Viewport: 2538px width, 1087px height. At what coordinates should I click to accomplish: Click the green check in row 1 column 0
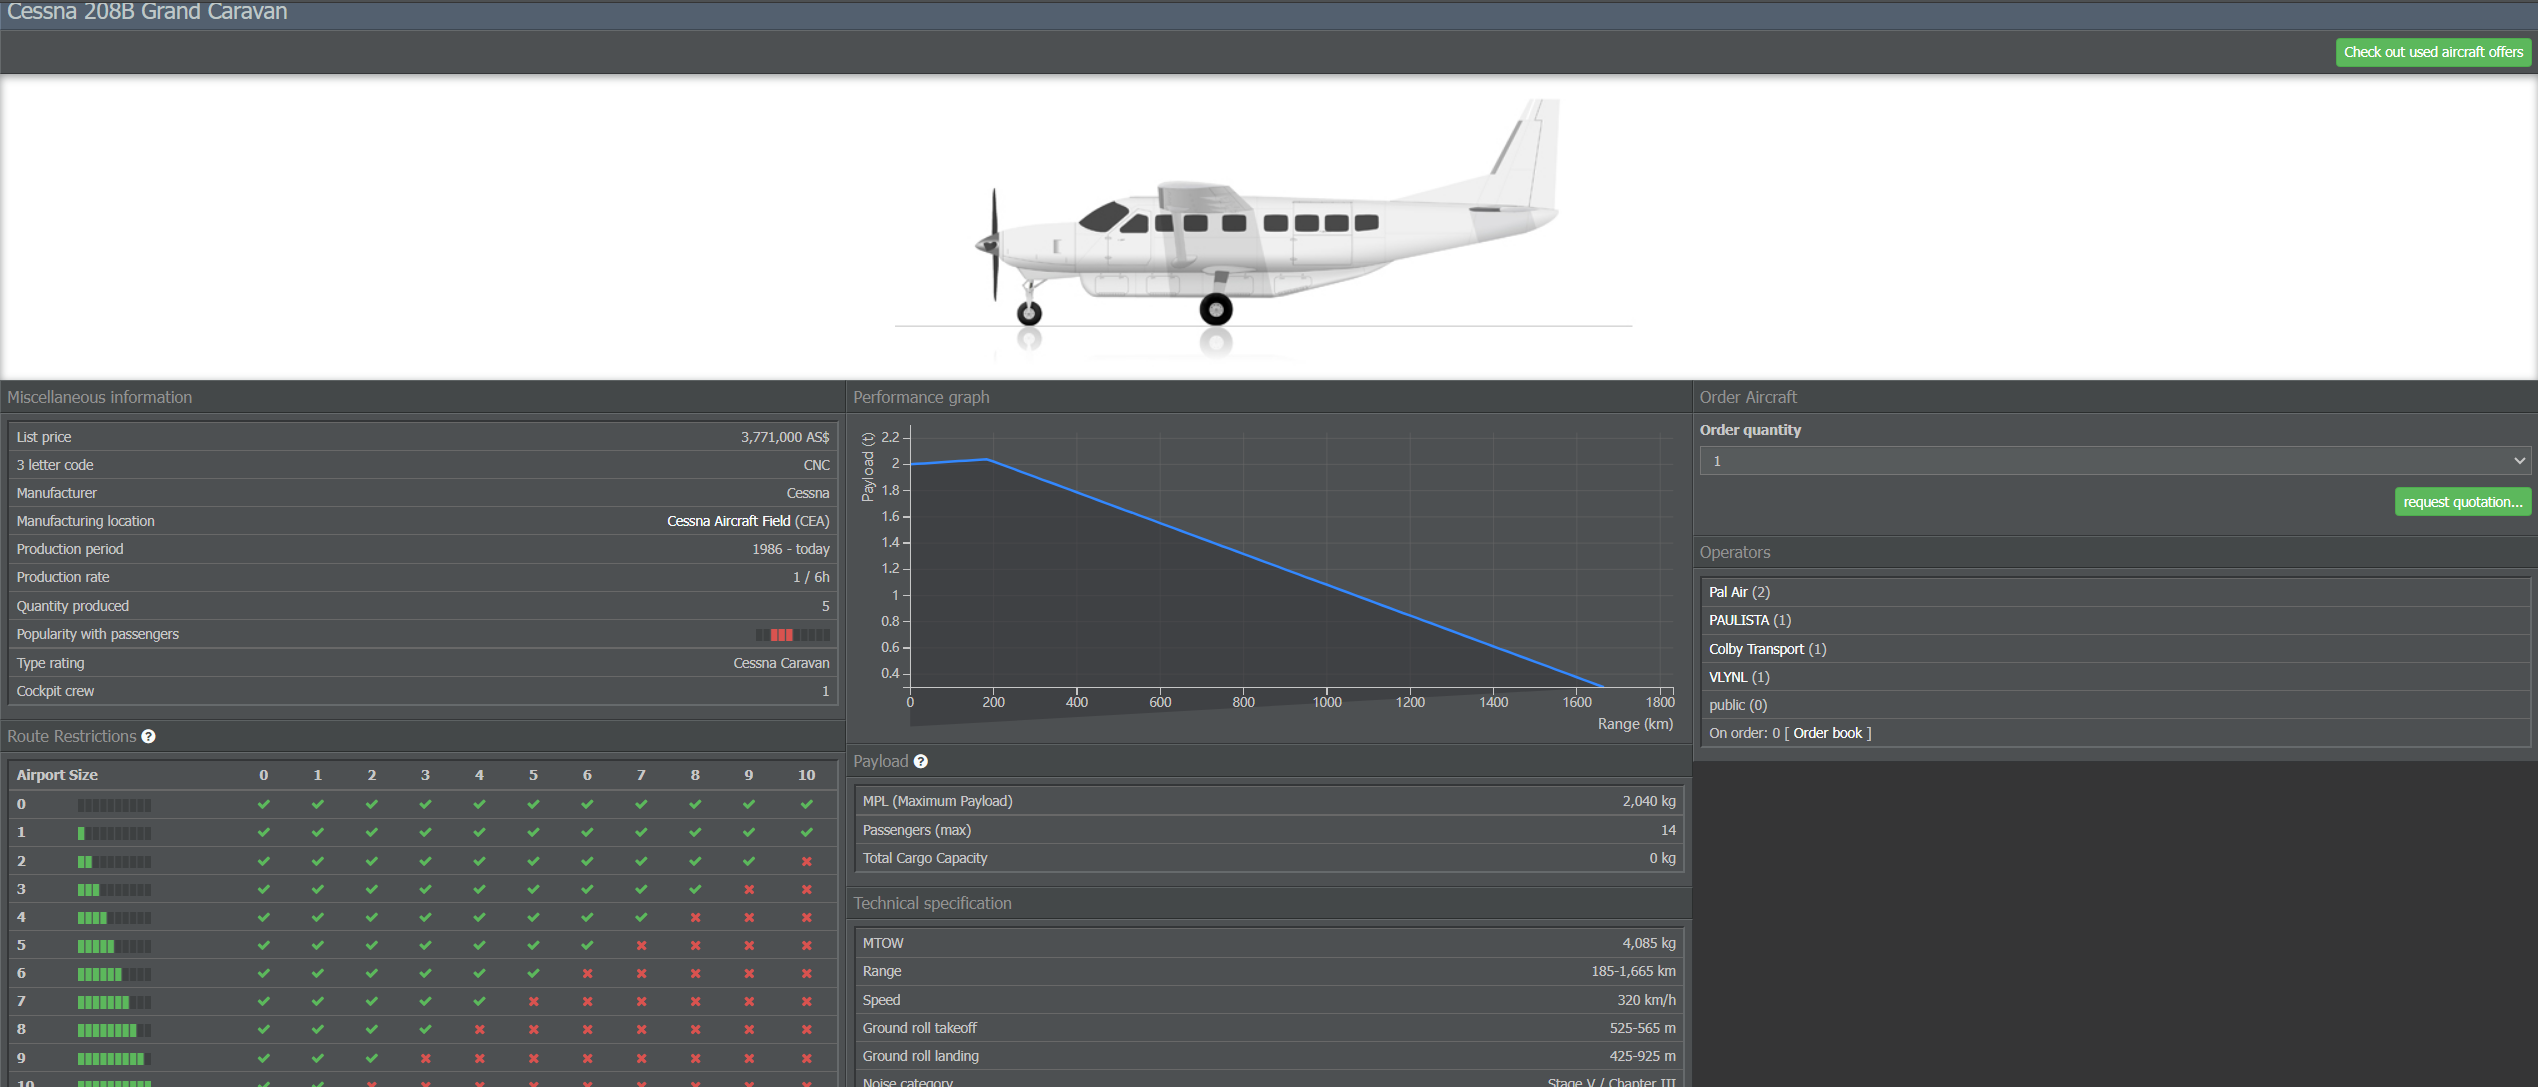pyautogui.click(x=263, y=832)
